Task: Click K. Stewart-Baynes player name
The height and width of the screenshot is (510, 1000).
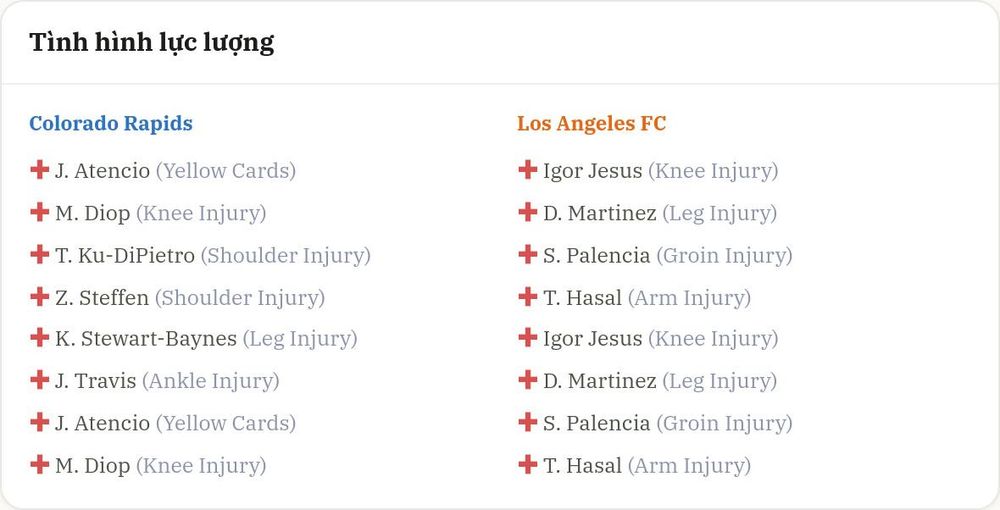Action: click(x=146, y=339)
